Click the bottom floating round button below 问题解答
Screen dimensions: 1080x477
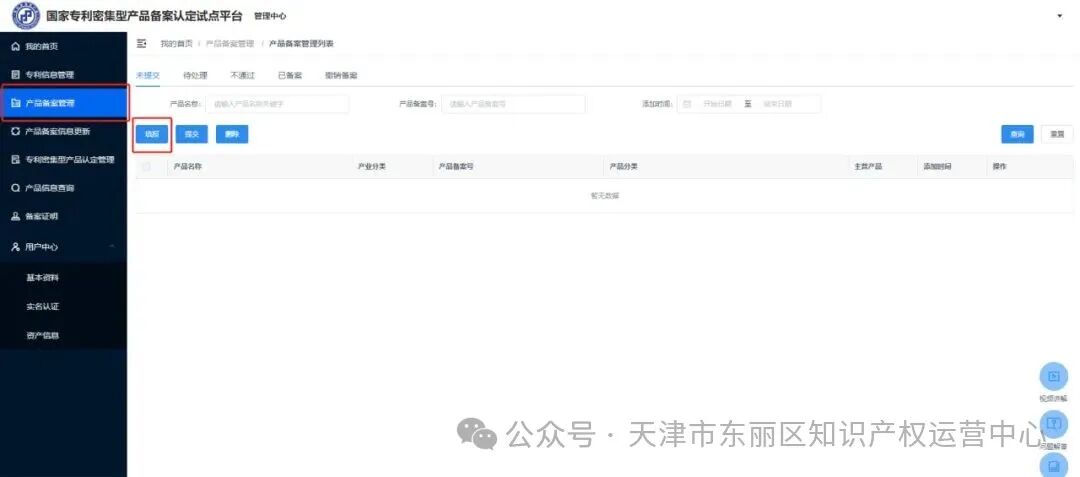pyautogui.click(x=1053, y=467)
